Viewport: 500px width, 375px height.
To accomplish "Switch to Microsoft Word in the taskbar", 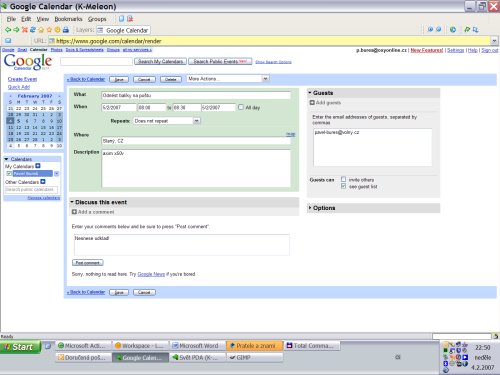I will pos(198,346).
